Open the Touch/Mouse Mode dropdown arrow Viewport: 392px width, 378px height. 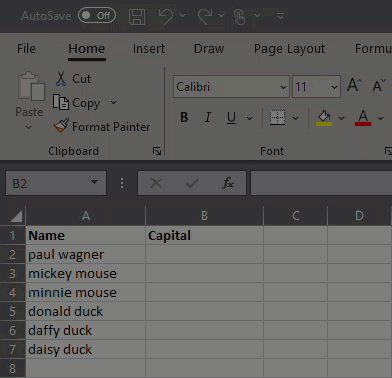pyautogui.click(x=257, y=15)
